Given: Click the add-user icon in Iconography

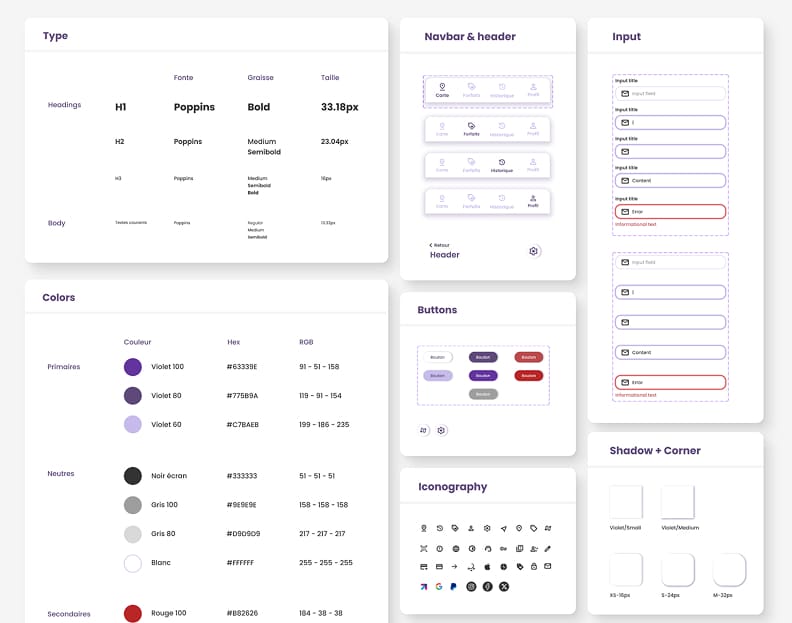Looking at the screenshot, I should [x=534, y=549].
